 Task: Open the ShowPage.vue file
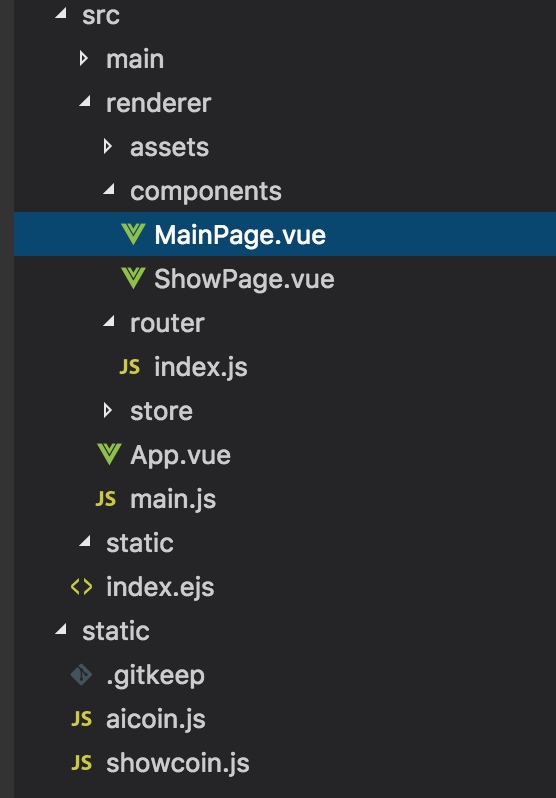244,279
